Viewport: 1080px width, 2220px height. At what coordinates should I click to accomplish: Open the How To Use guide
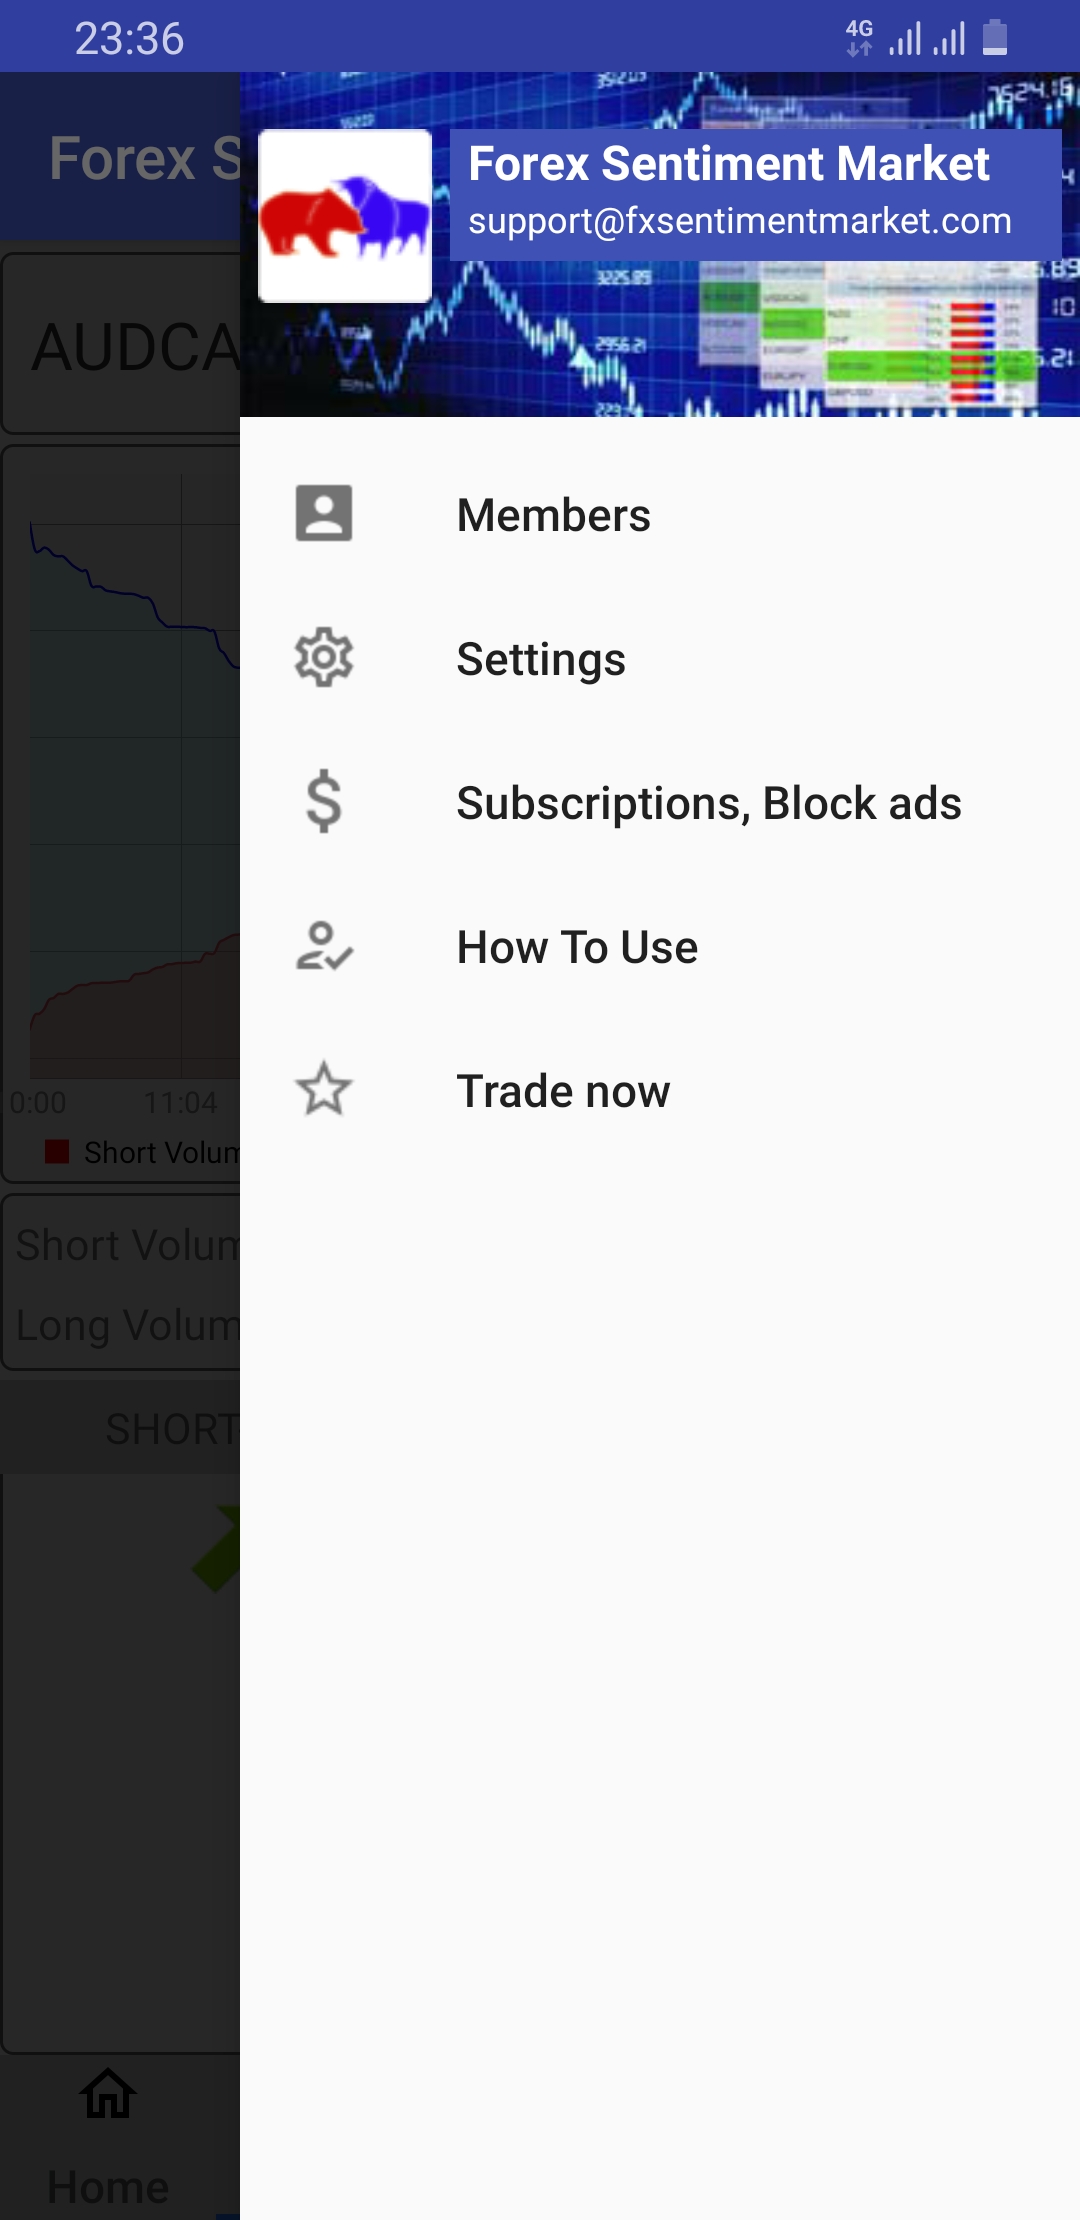pyautogui.click(x=577, y=948)
